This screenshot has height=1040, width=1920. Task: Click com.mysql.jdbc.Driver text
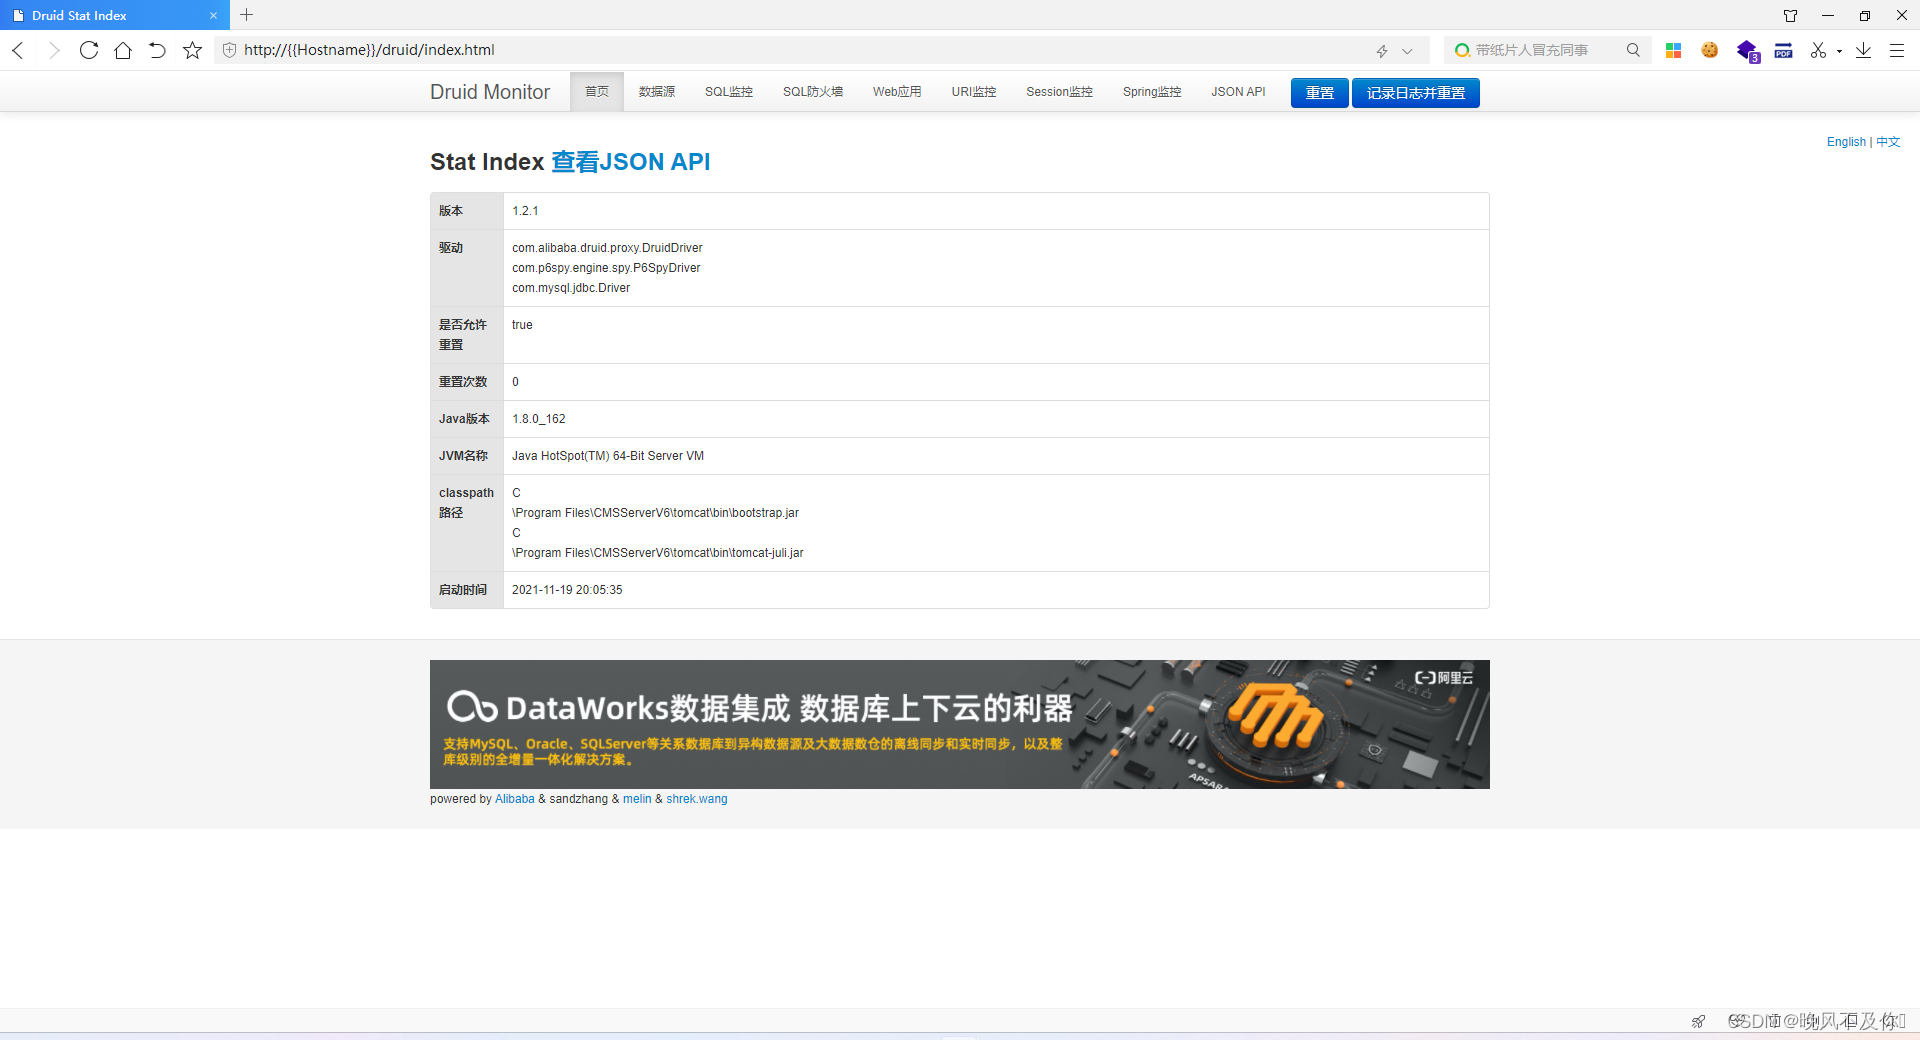click(x=571, y=288)
